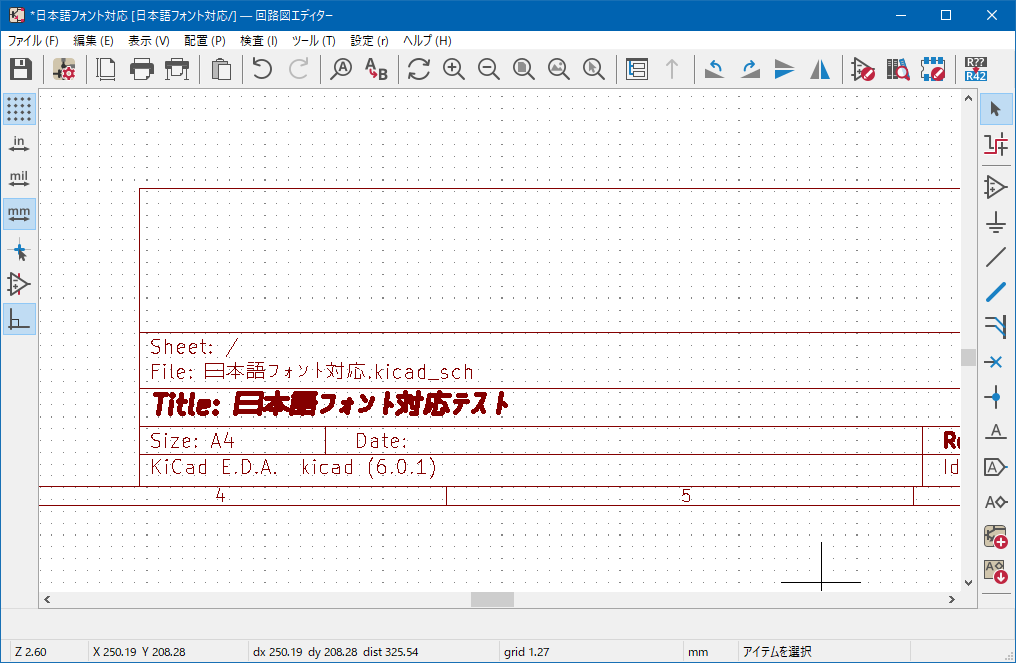Click the horizontal scrollbar thumb
Viewport: 1016px width, 663px height.
[x=492, y=599]
